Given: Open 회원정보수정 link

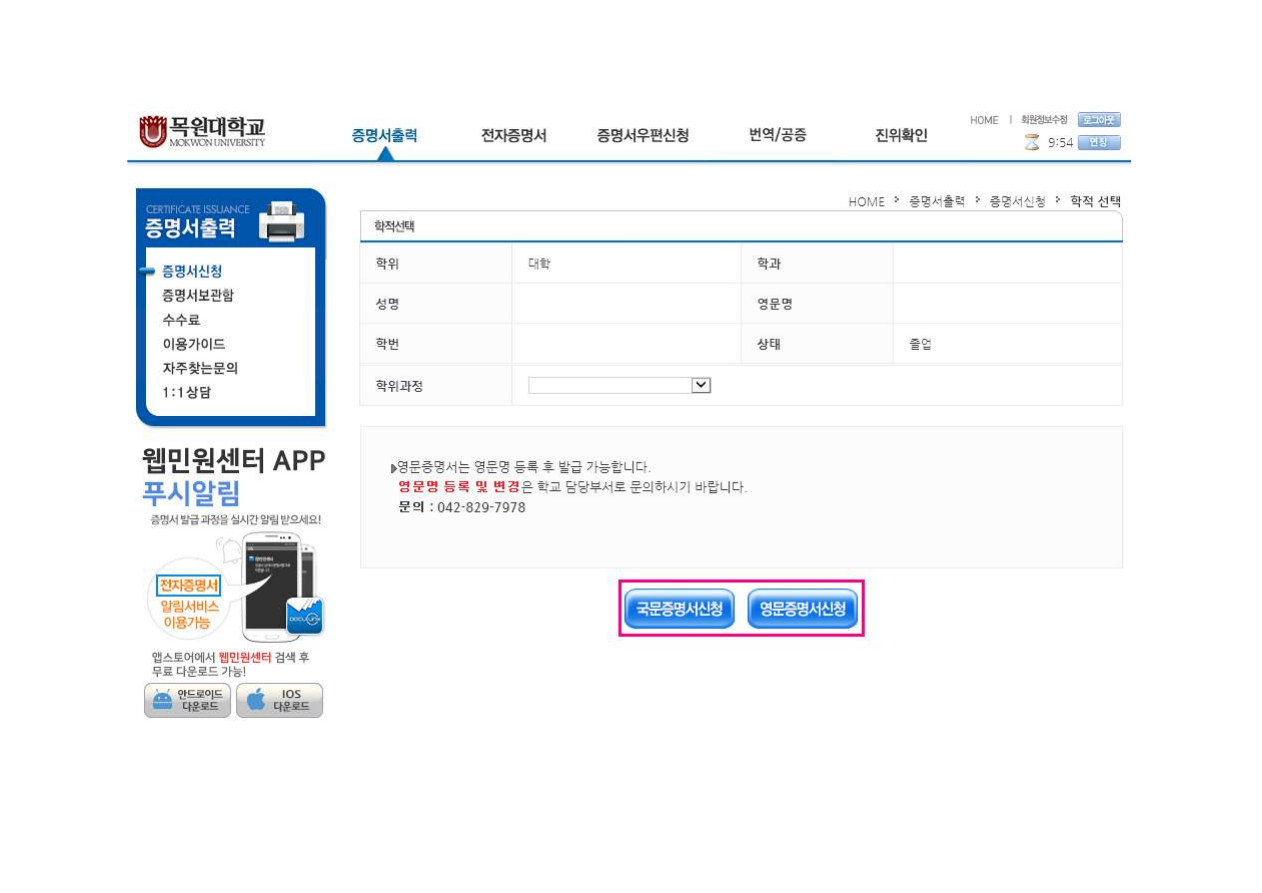Looking at the screenshot, I should pyautogui.click(x=1043, y=120).
